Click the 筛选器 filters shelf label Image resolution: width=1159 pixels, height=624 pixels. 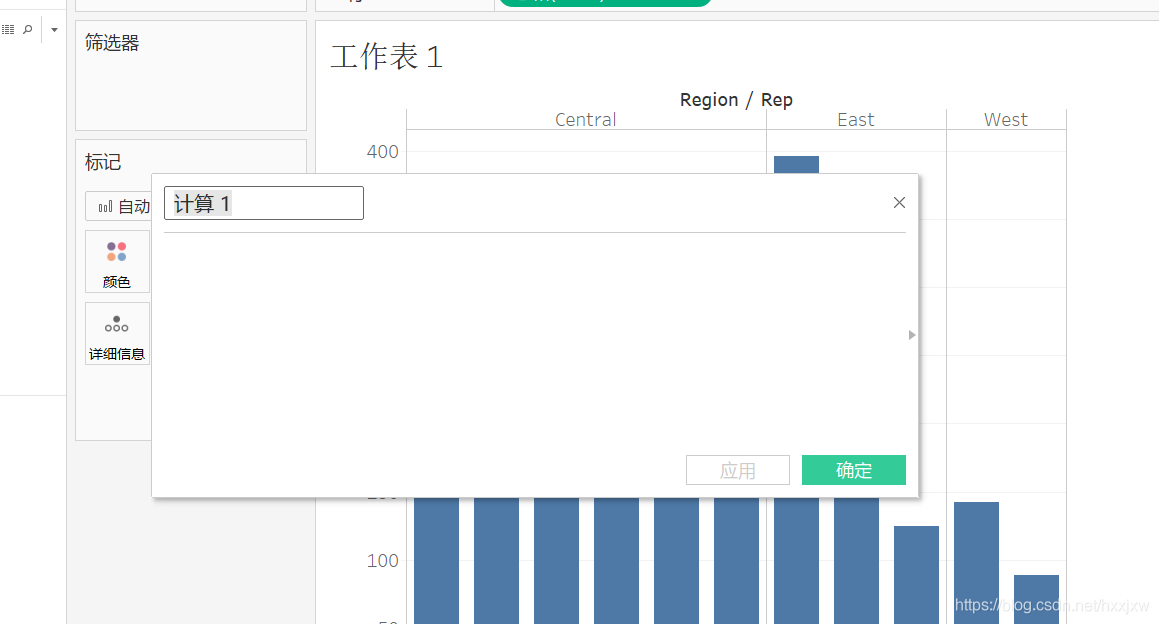pos(112,43)
